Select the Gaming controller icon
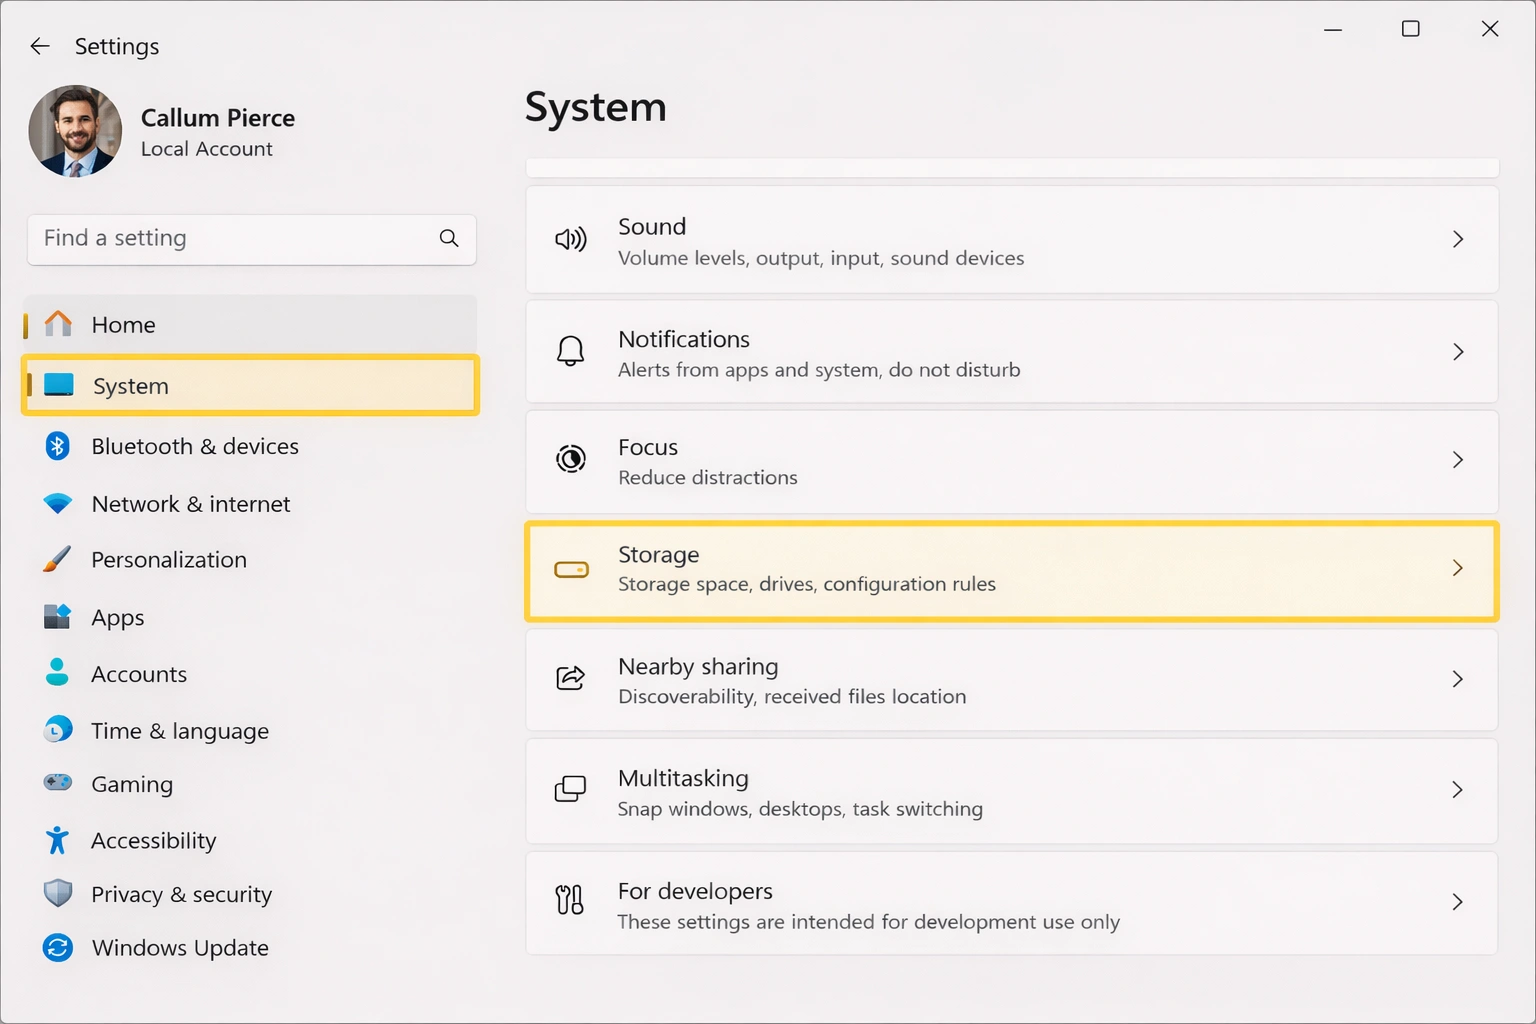This screenshot has width=1536, height=1024. click(57, 784)
